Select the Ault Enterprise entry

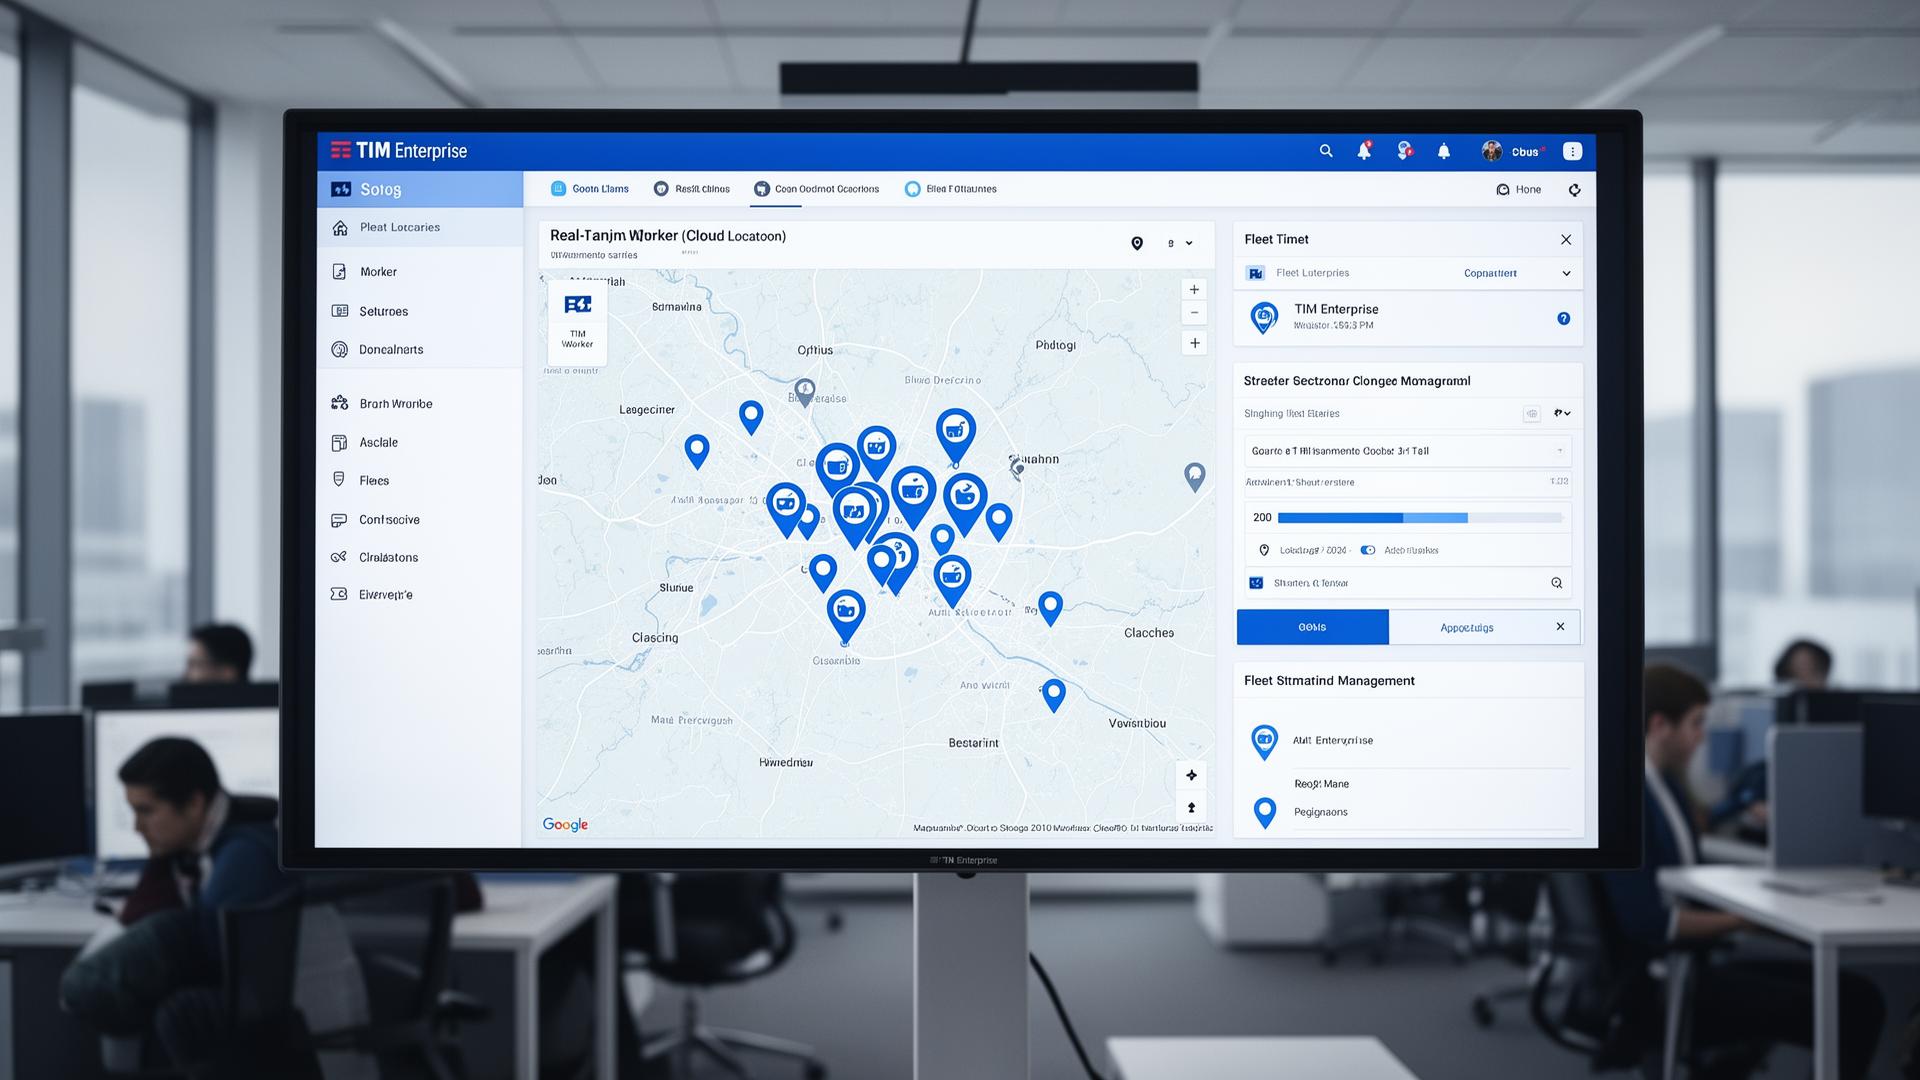(1408, 741)
